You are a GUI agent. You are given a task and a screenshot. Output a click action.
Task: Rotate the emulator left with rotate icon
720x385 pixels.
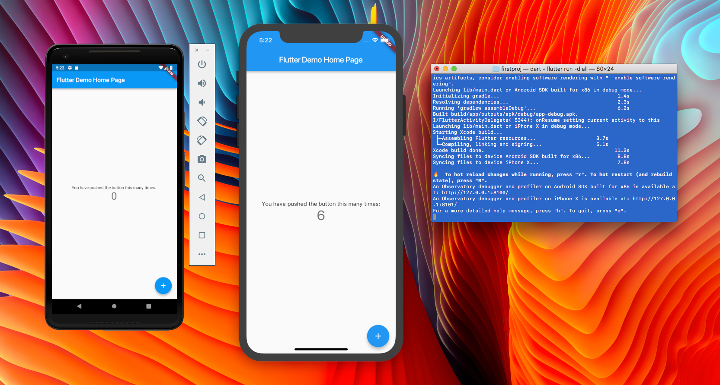202,121
